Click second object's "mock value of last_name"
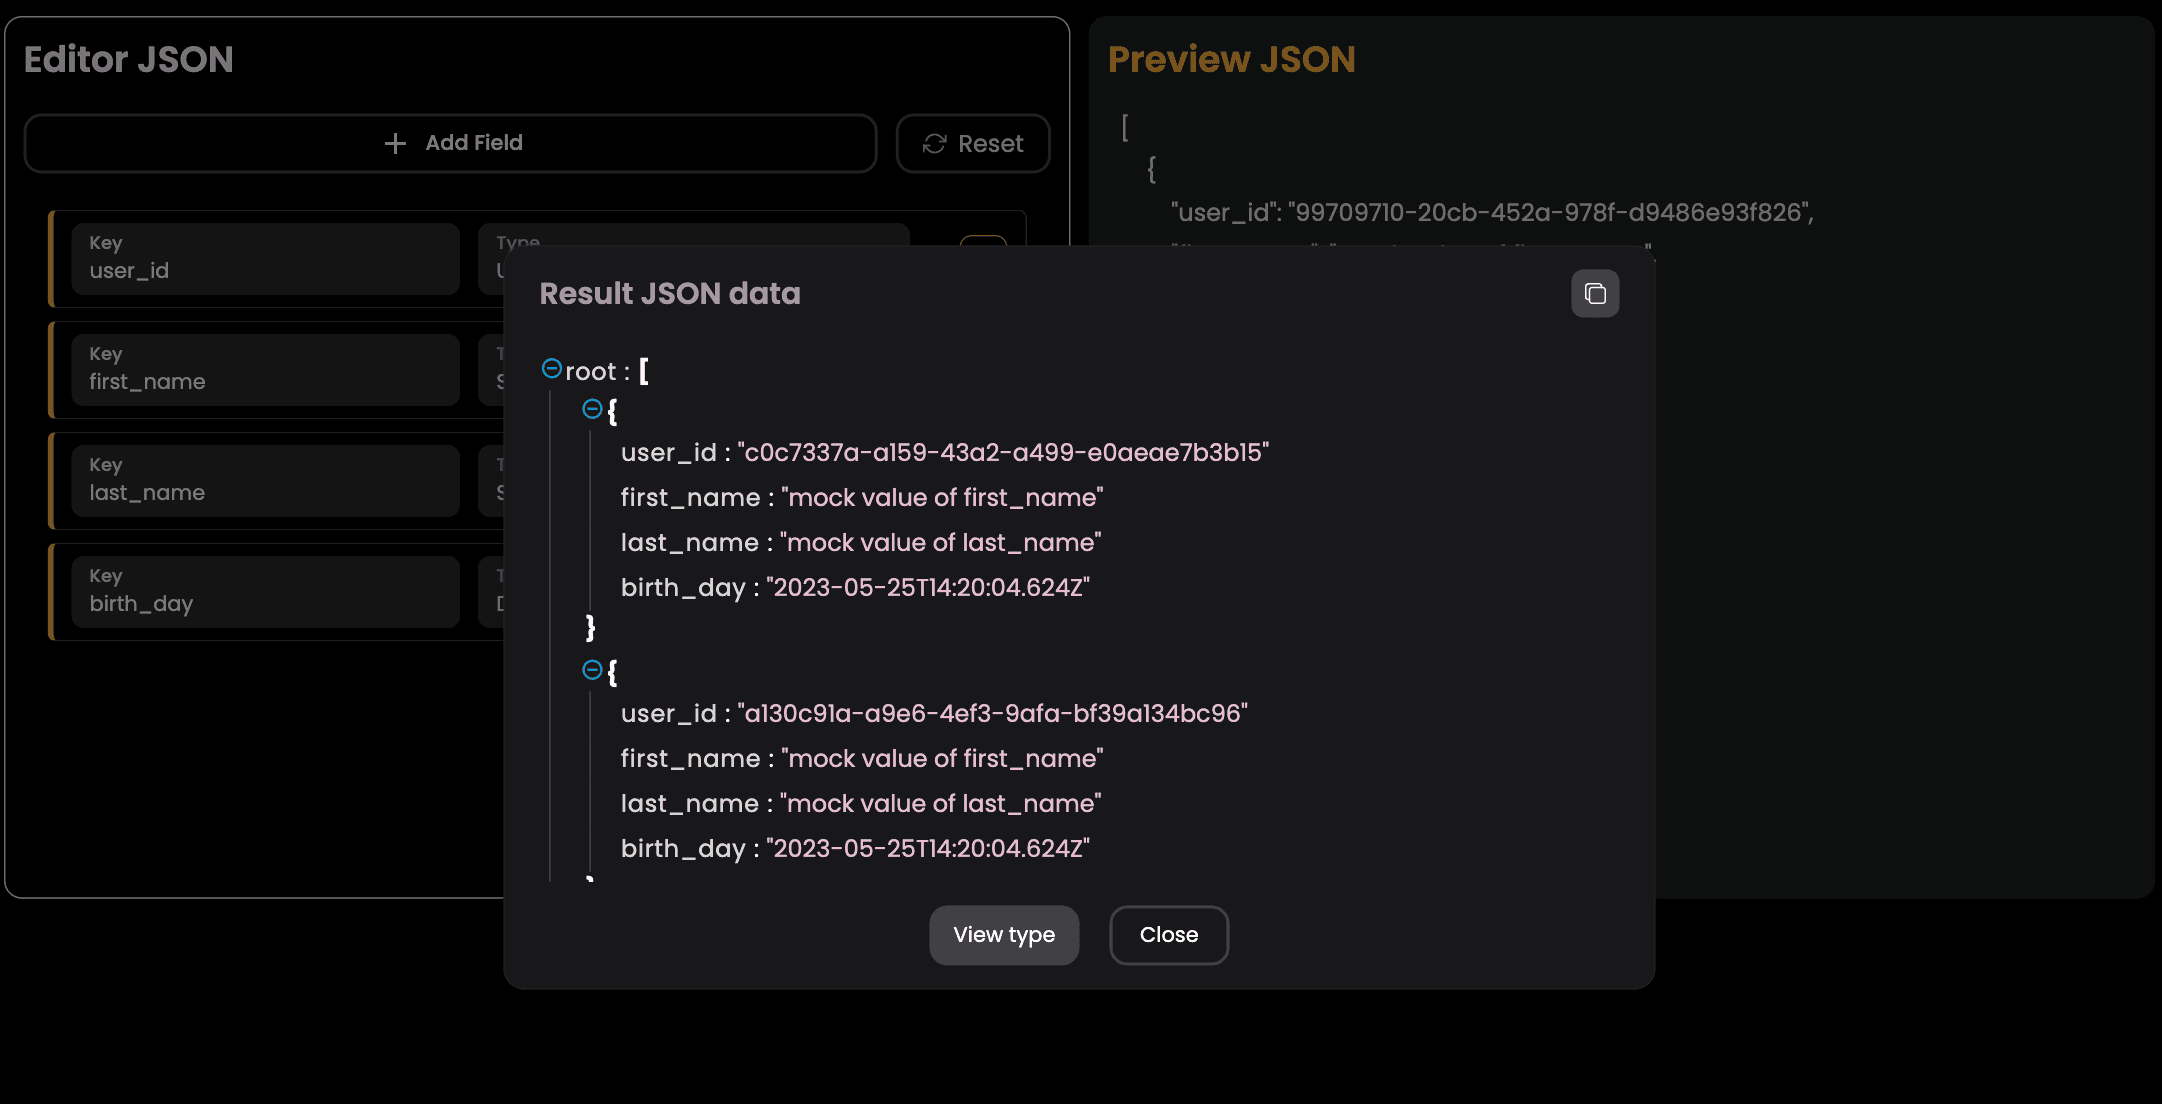This screenshot has height=1104, width=2162. tap(940, 804)
